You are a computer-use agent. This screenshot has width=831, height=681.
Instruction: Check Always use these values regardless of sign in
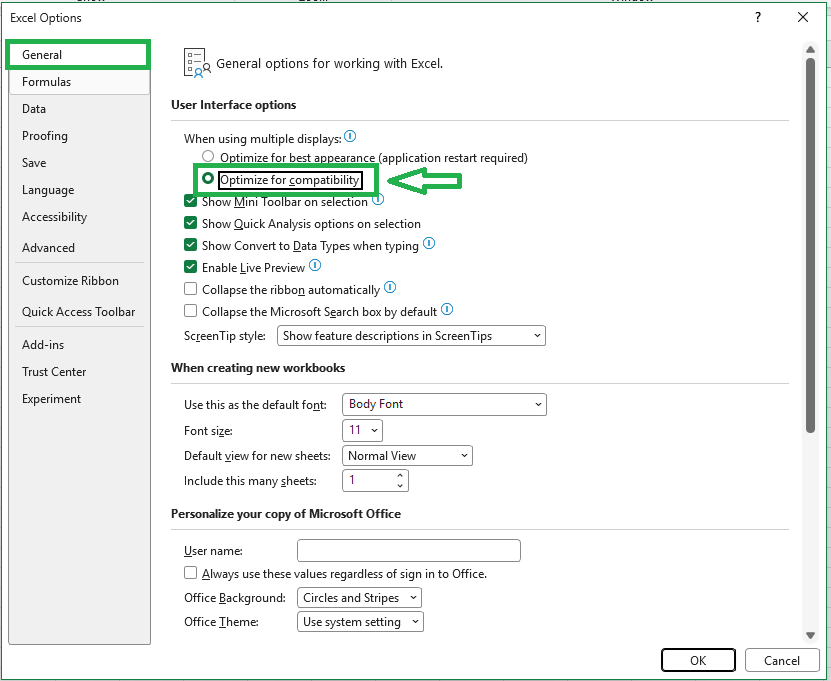[x=190, y=573]
